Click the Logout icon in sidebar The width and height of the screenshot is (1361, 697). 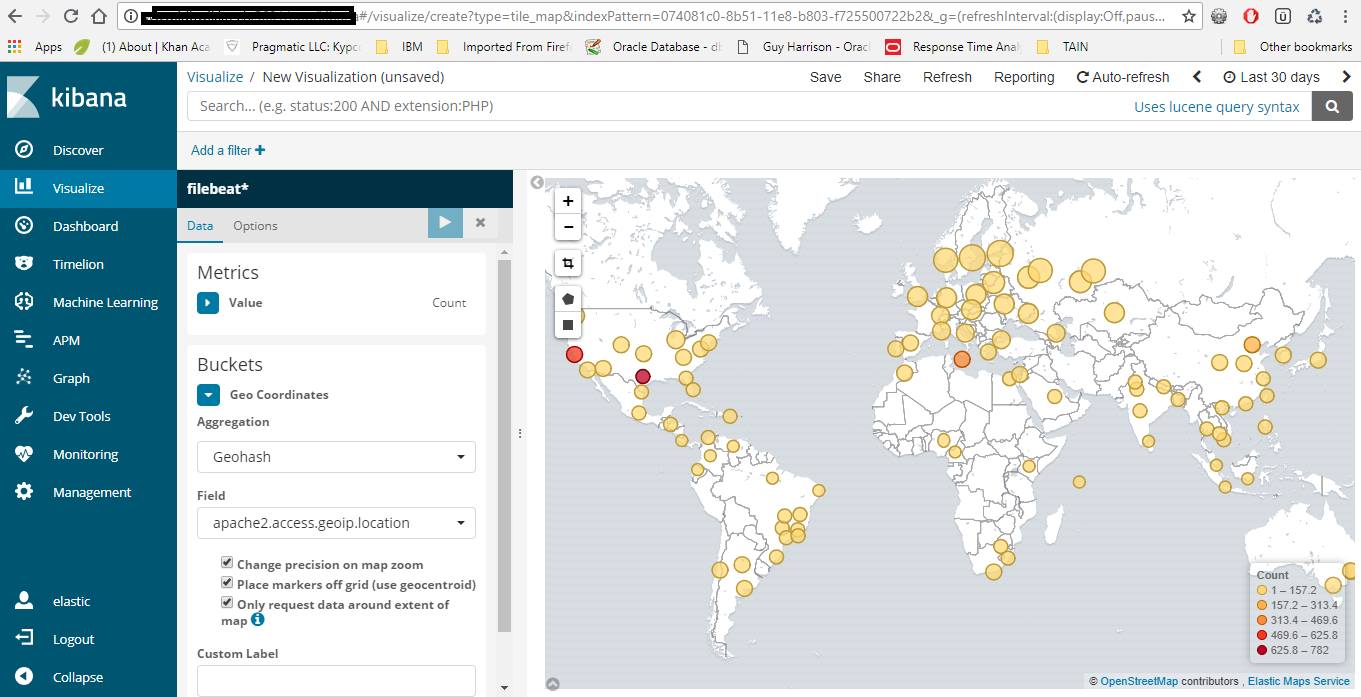[x=25, y=639]
